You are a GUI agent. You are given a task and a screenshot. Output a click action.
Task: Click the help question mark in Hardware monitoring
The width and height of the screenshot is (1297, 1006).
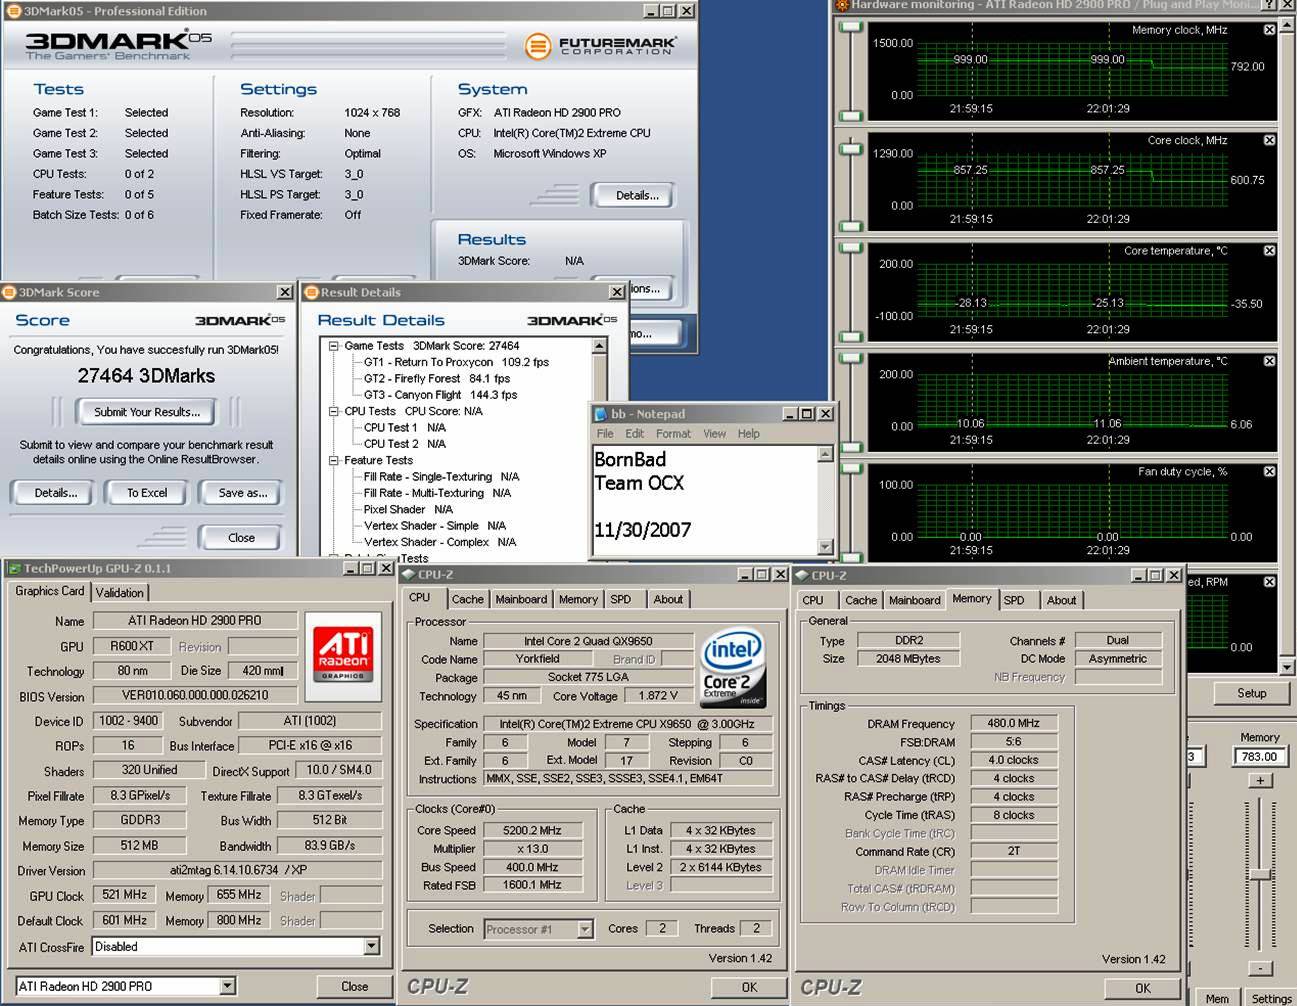click(1270, 5)
